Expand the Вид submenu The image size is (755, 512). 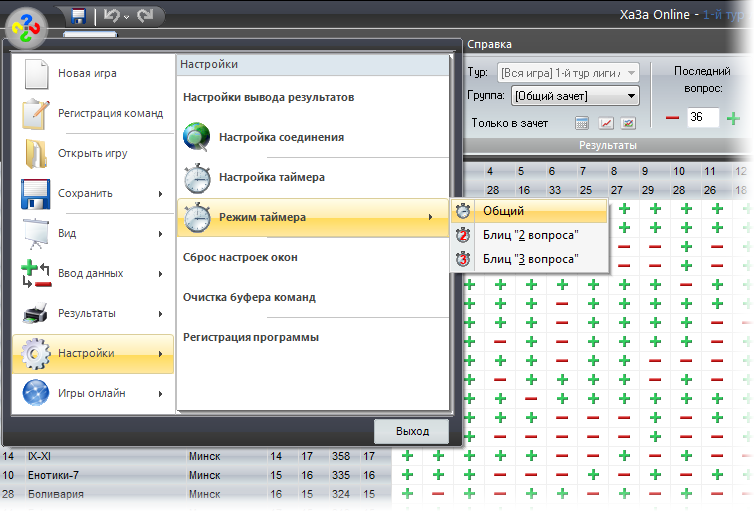[93, 233]
